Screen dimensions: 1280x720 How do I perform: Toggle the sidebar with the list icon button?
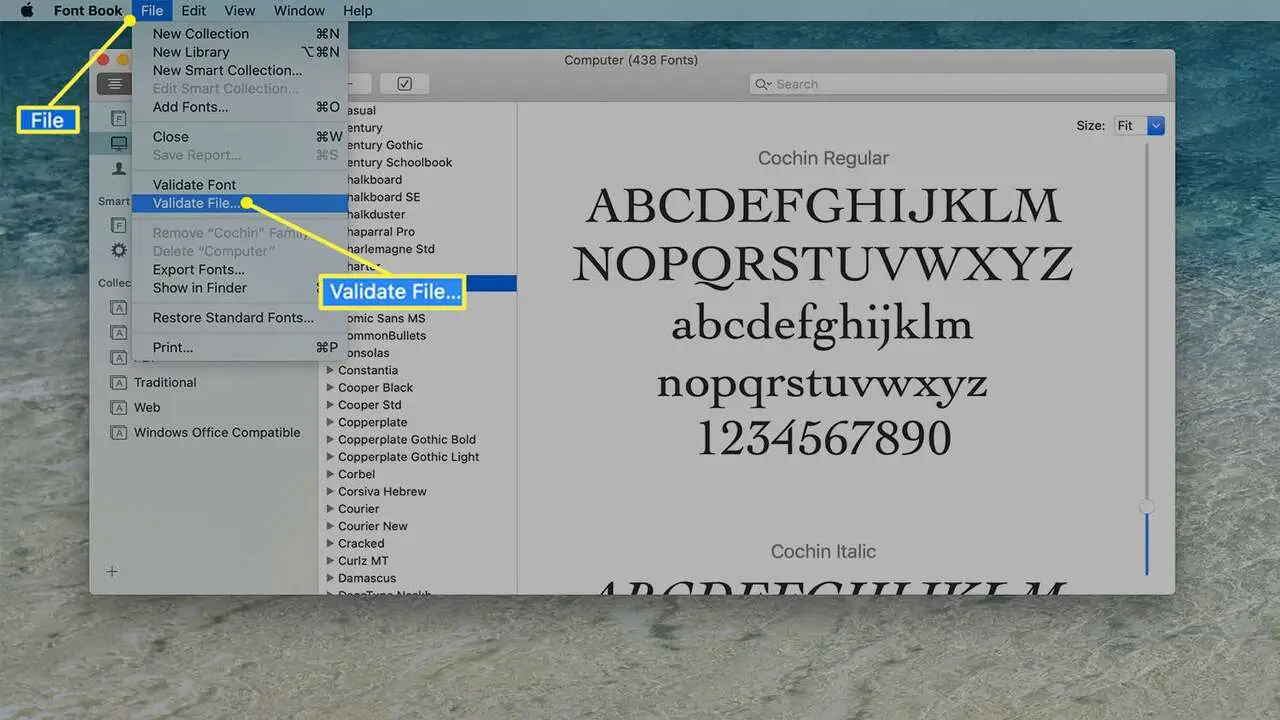pyautogui.click(x=114, y=84)
